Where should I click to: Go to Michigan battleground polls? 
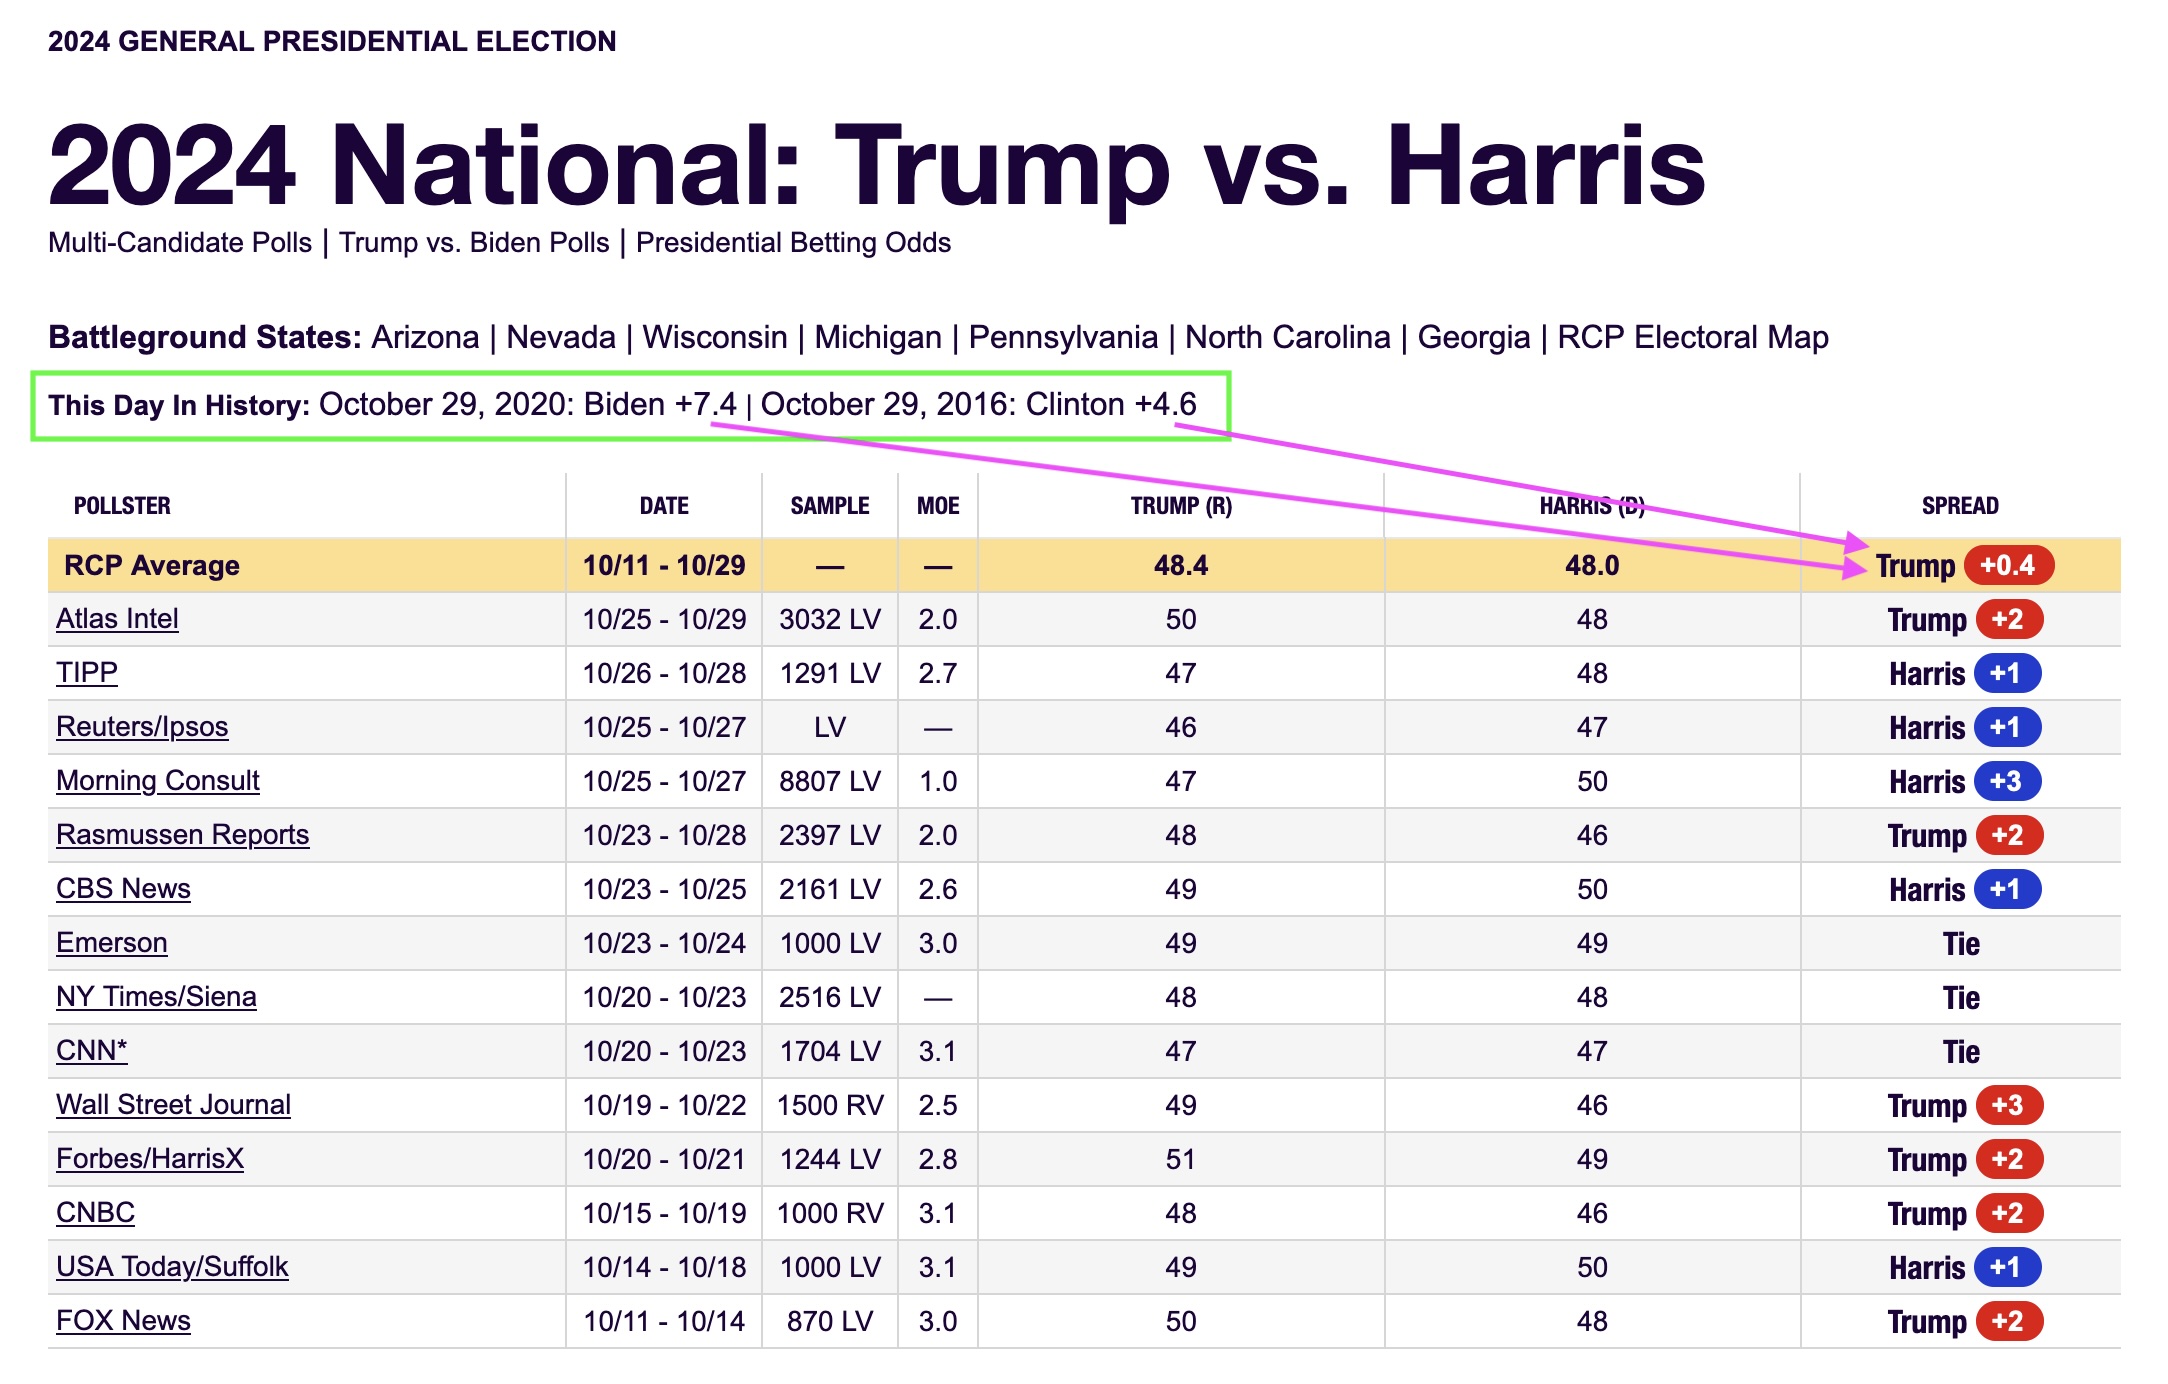(x=878, y=337)
